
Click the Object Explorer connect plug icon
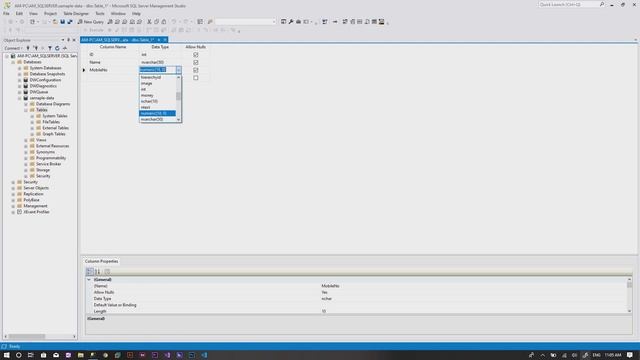click(x=28, y=48)
